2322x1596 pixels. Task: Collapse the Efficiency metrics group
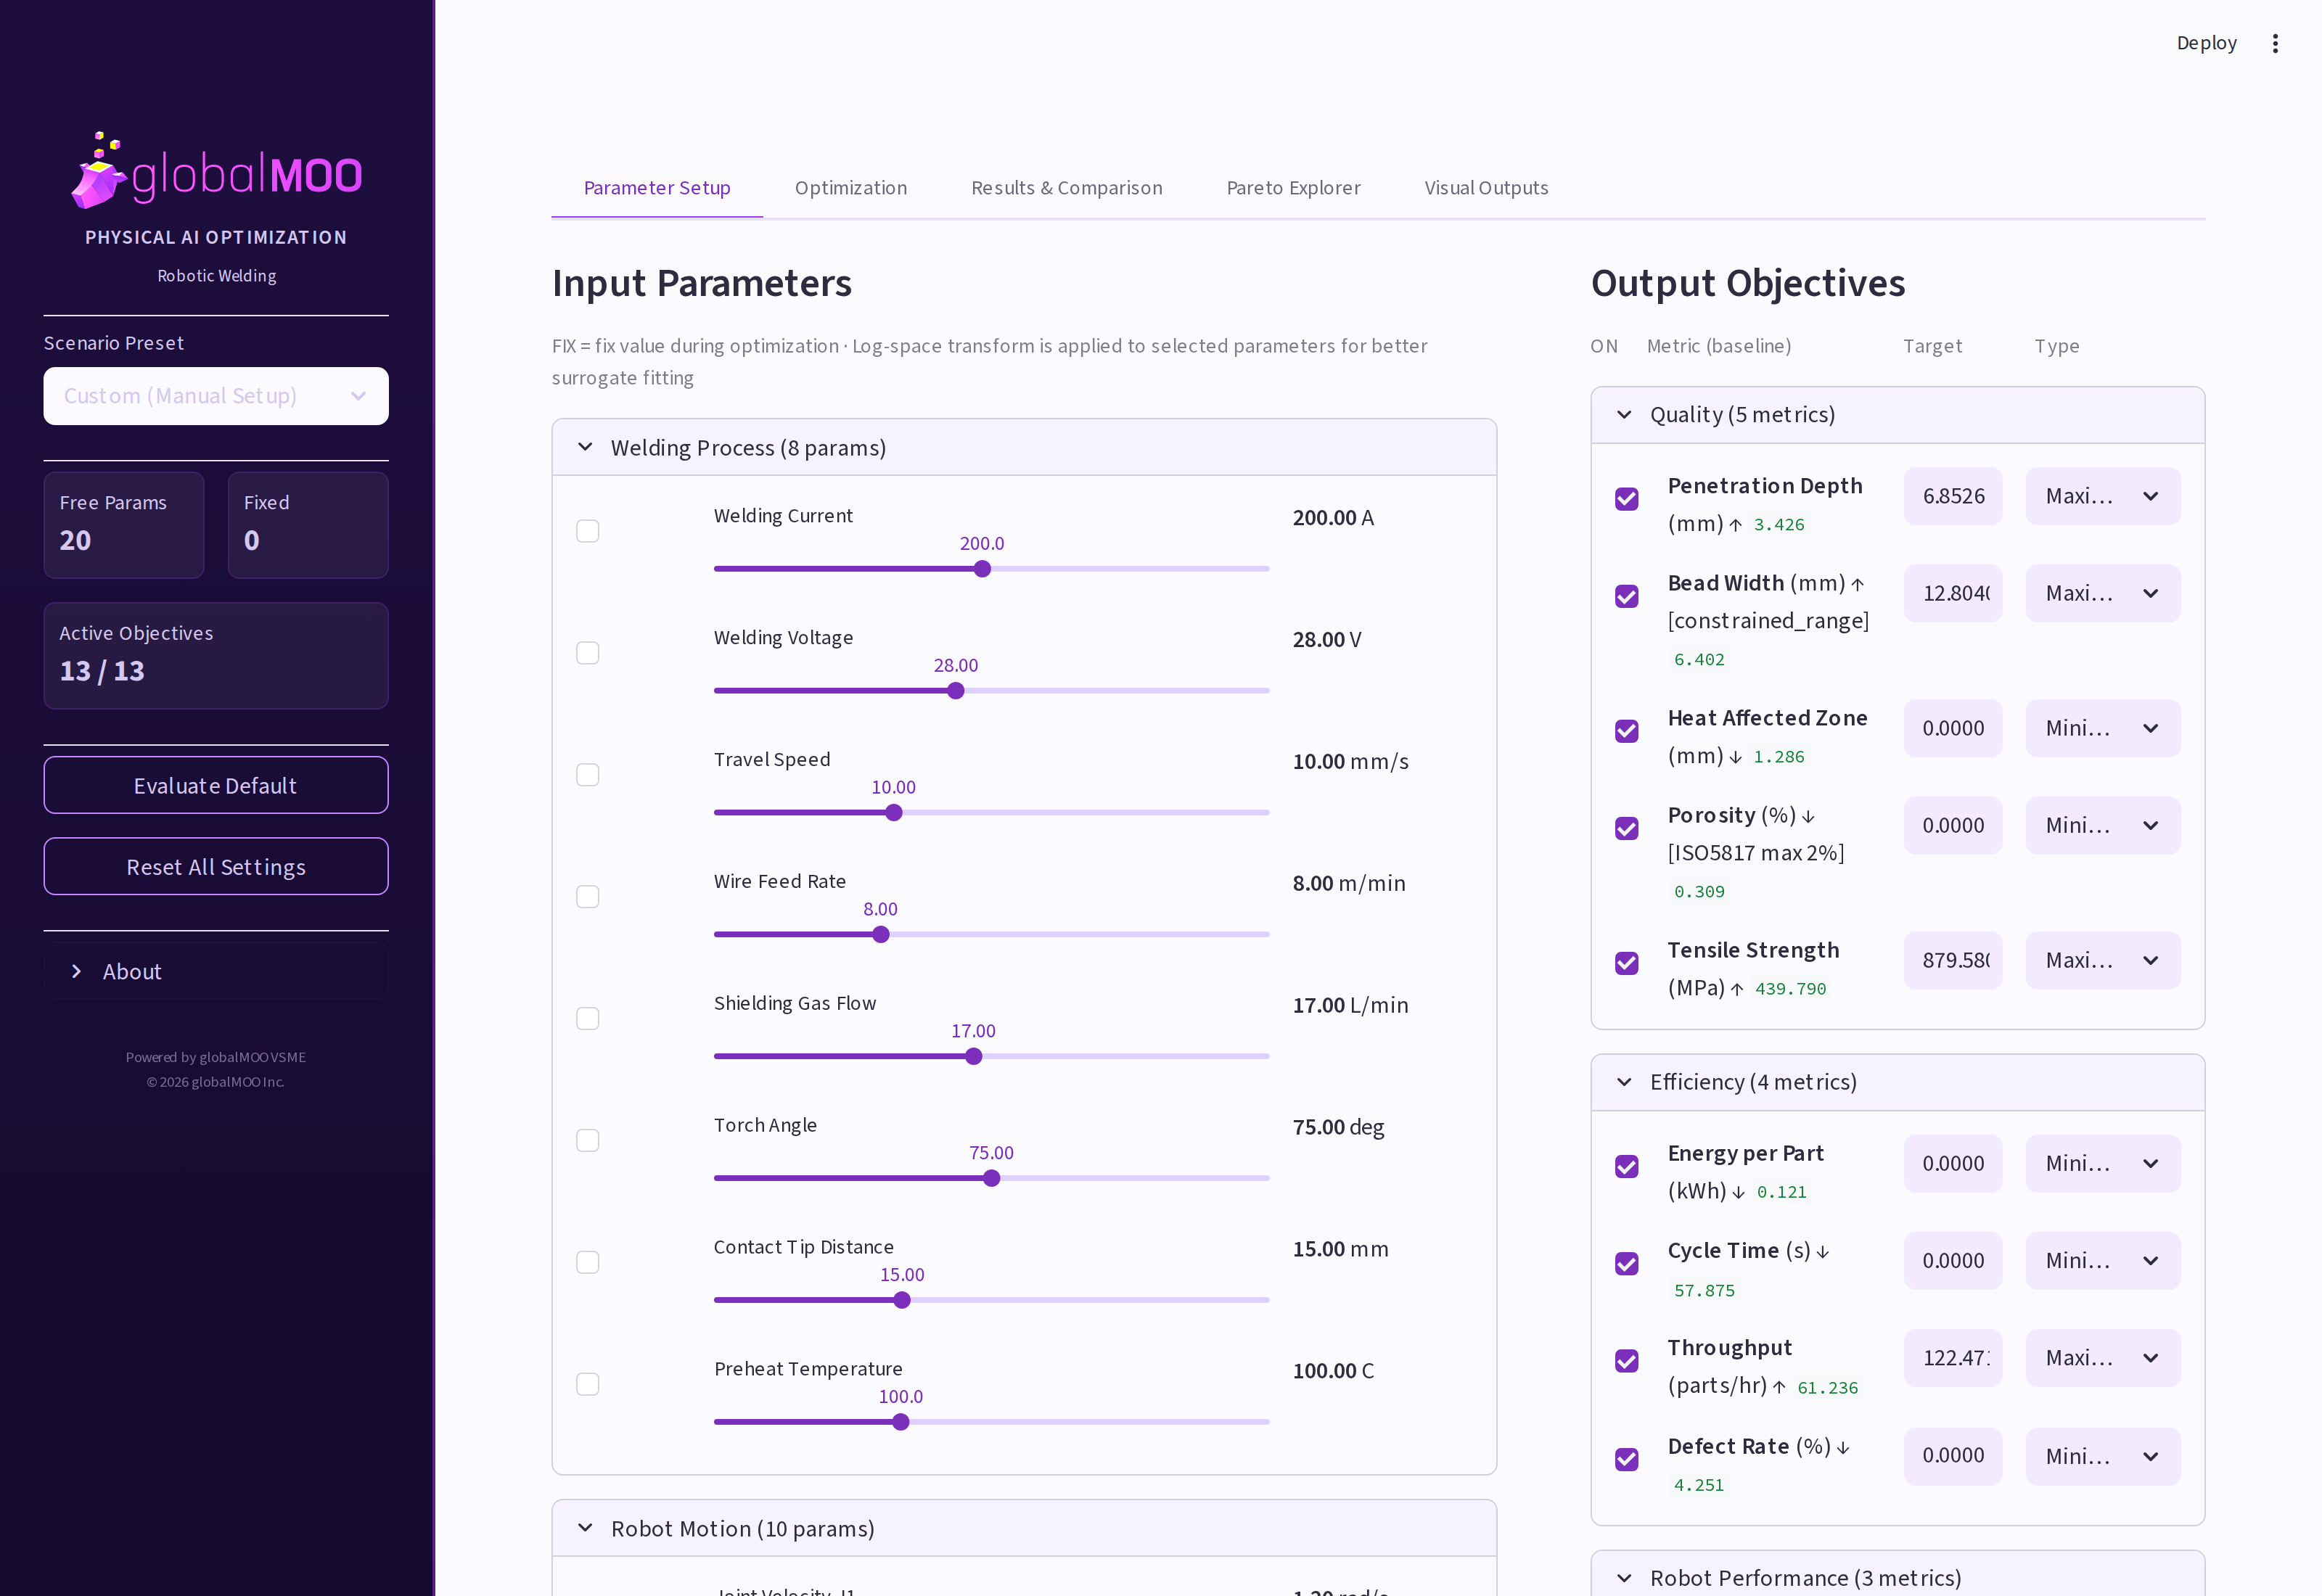click(1897, 1082)
